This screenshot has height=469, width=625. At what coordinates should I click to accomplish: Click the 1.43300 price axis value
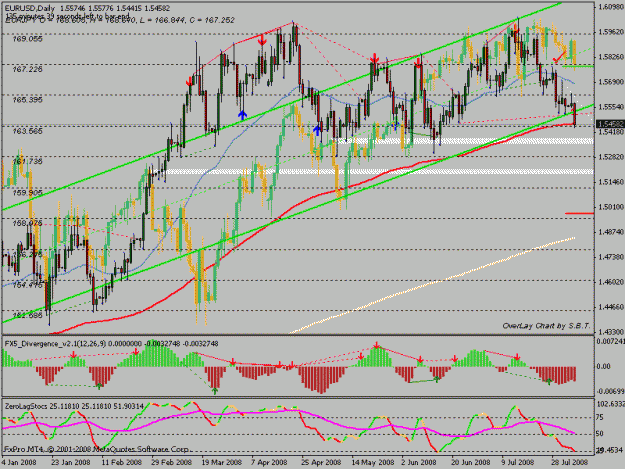click(610, 332)
